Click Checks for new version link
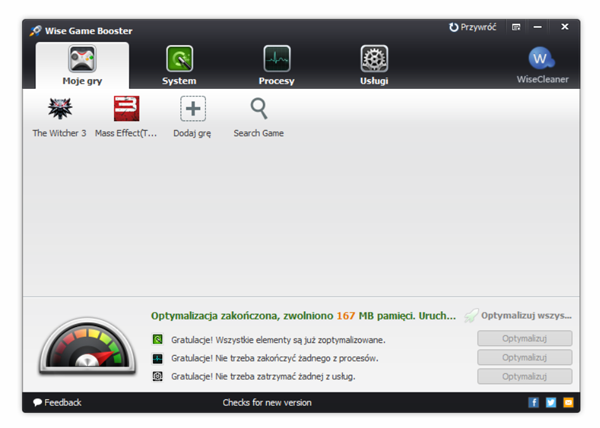The image size is (600, 428). pos(267,403)
